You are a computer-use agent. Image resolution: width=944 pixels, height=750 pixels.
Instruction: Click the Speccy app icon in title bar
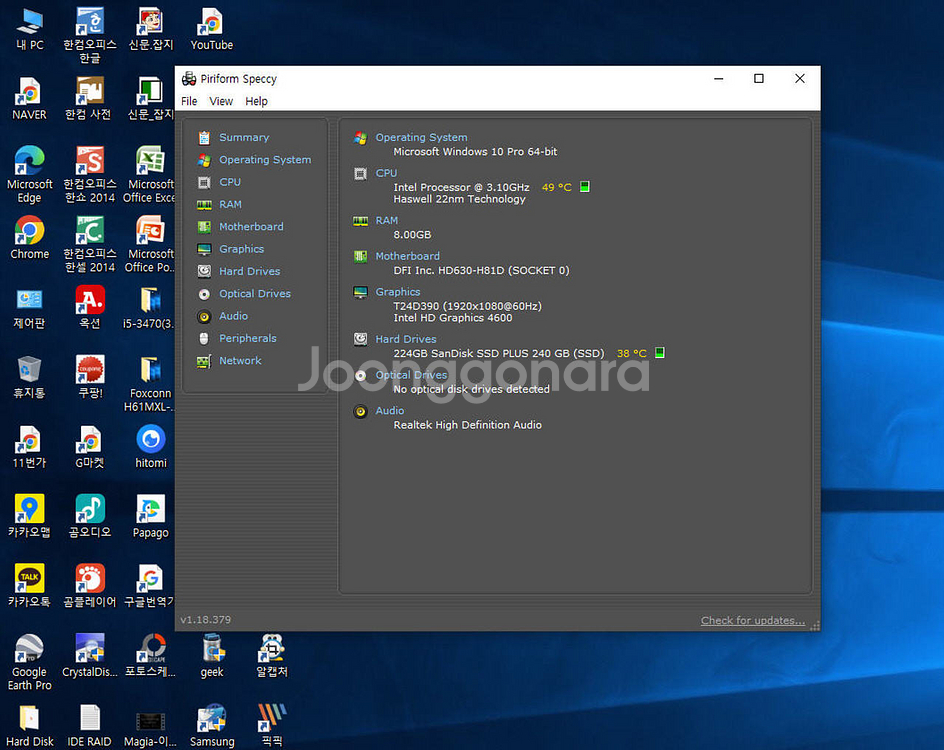[189, 79]
